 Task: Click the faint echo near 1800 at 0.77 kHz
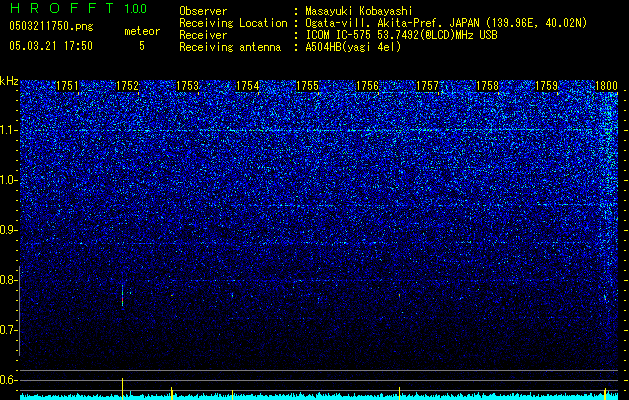coord(605,298)
